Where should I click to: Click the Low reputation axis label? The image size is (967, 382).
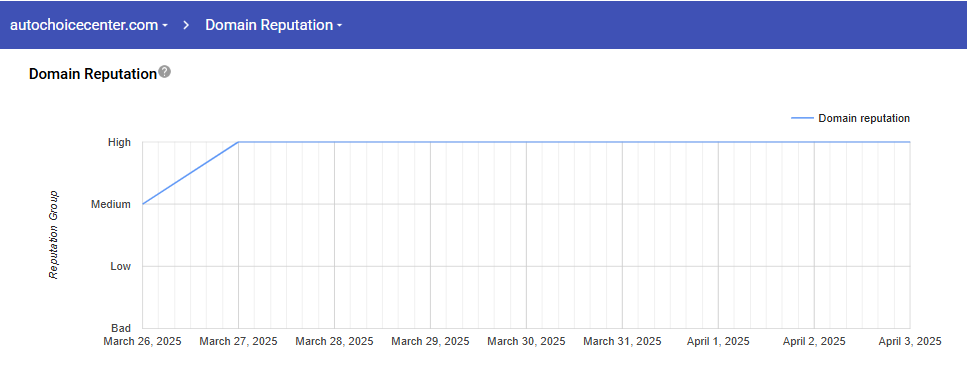[x=120, y=266]
